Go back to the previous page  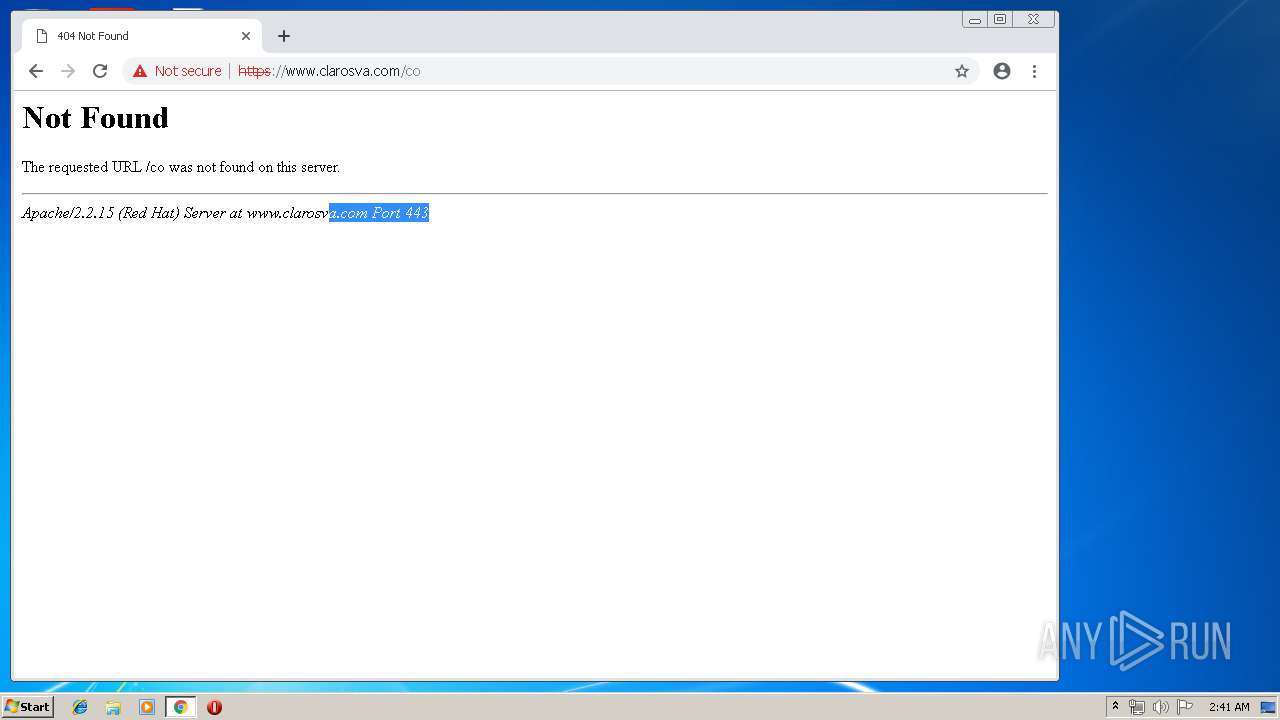(36, 71)
